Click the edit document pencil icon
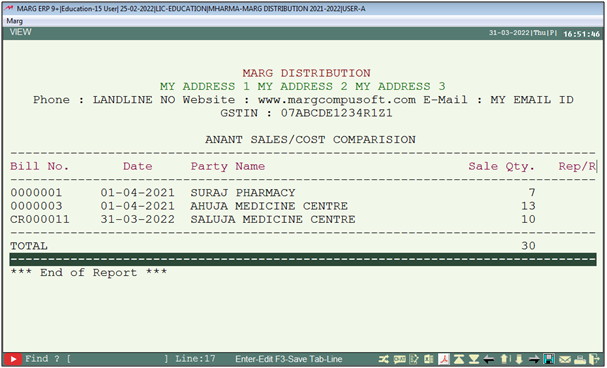The image size is (607, 368). click(x=414, y=359)
